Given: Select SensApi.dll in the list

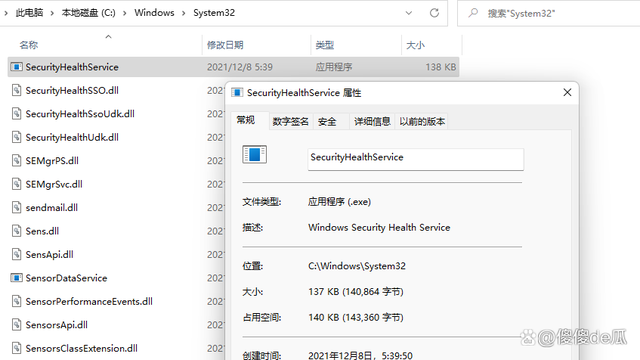Looking at the screenshot, I should [x=49, y=254].
